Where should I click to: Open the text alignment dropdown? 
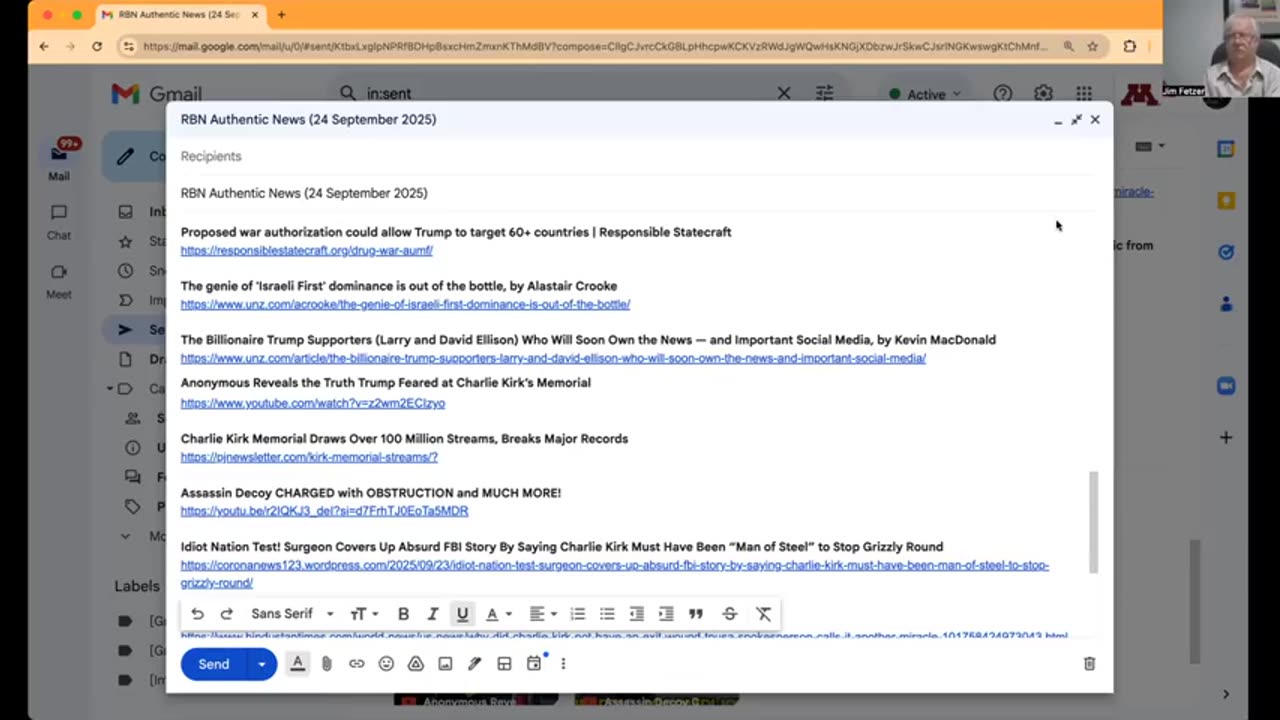point(543,614)
